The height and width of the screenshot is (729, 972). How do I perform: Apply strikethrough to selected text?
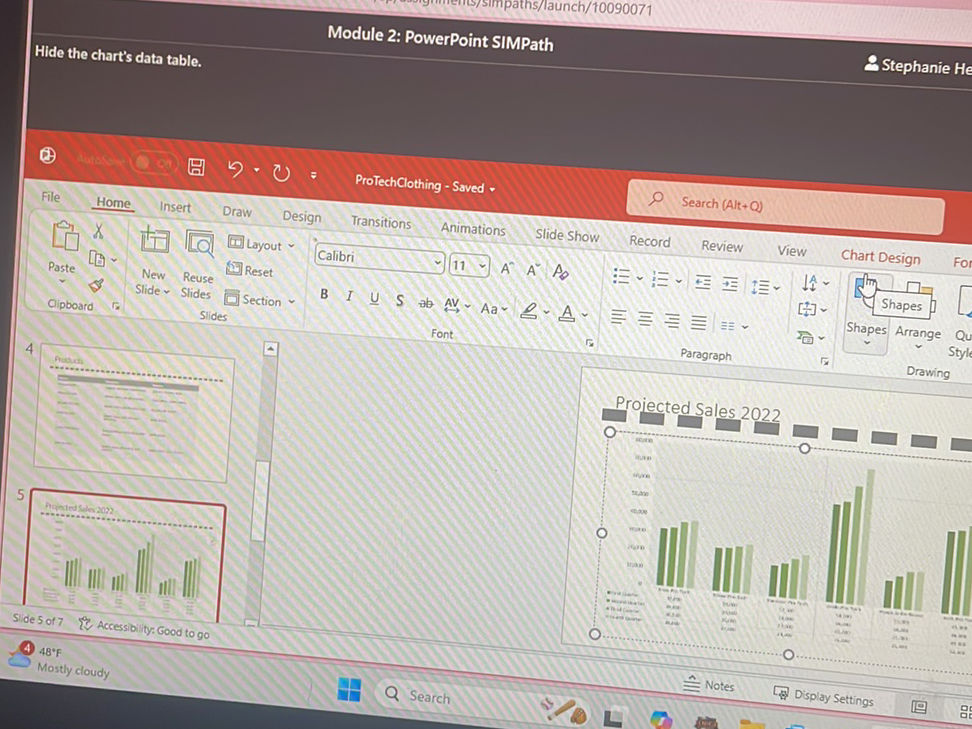426,303
